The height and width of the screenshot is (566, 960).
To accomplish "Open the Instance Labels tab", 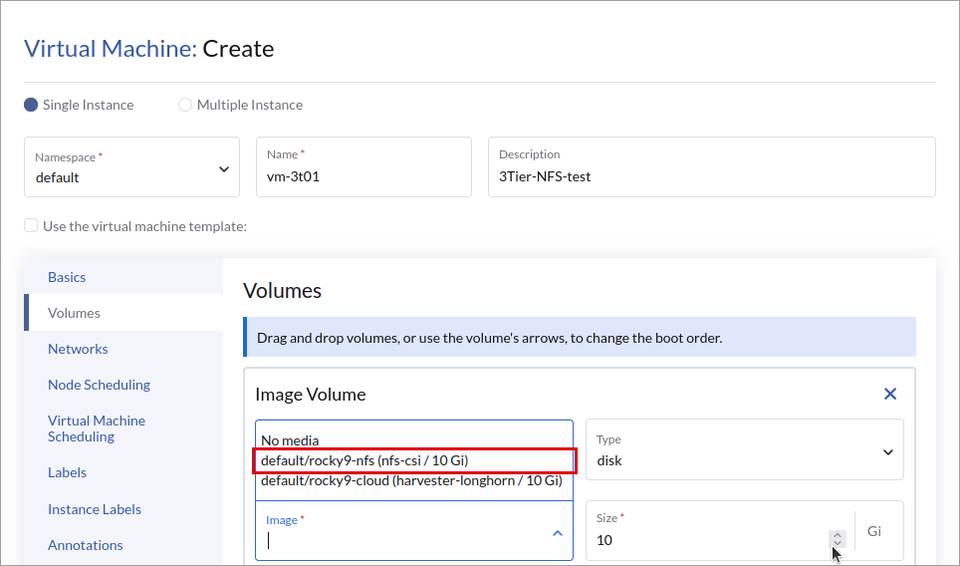I will pyautogui.click(x=94, y=509).
